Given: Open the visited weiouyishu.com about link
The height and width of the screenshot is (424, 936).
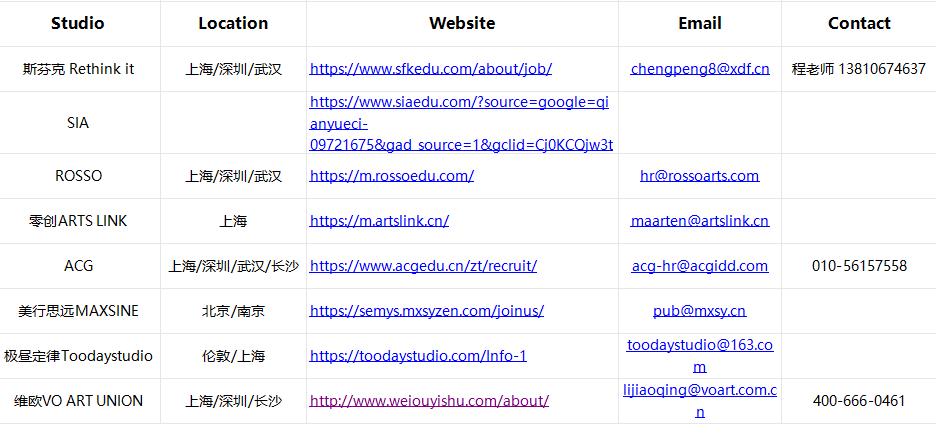Looking at the screenshot, I should click(x=429, y=401).
